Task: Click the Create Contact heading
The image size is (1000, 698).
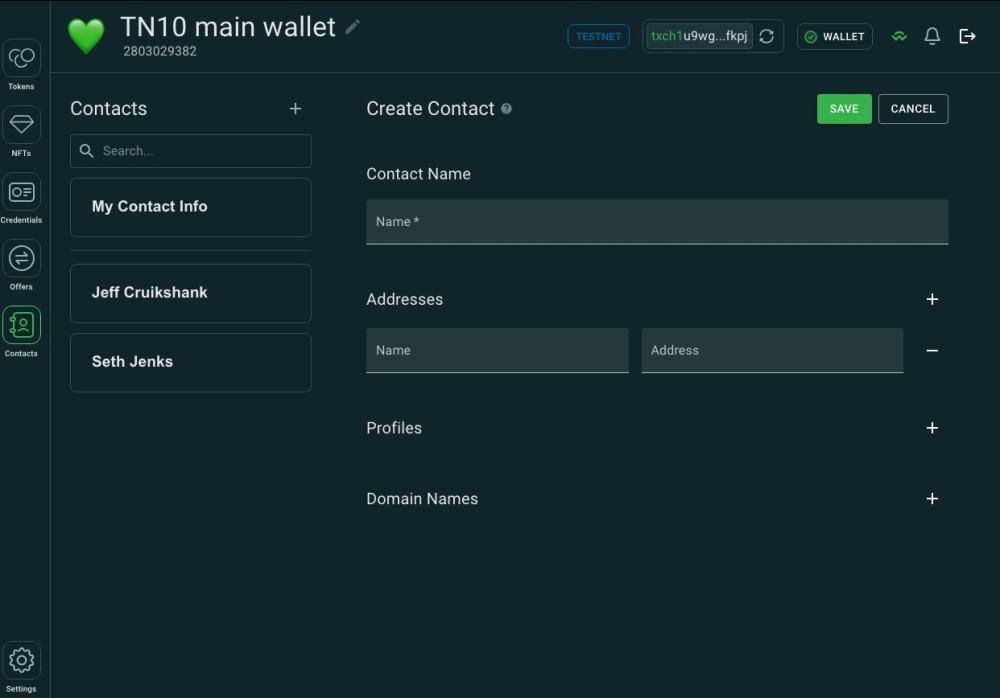Action: tap(430, 108)
